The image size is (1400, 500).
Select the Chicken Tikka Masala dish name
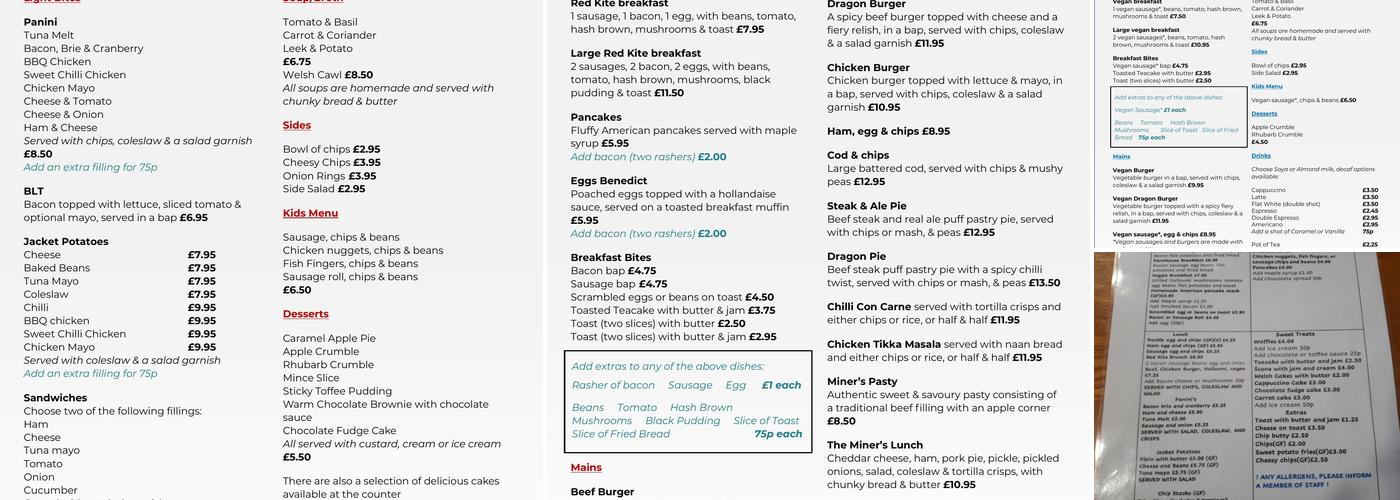pyautogui.click(x=884, y=344)
